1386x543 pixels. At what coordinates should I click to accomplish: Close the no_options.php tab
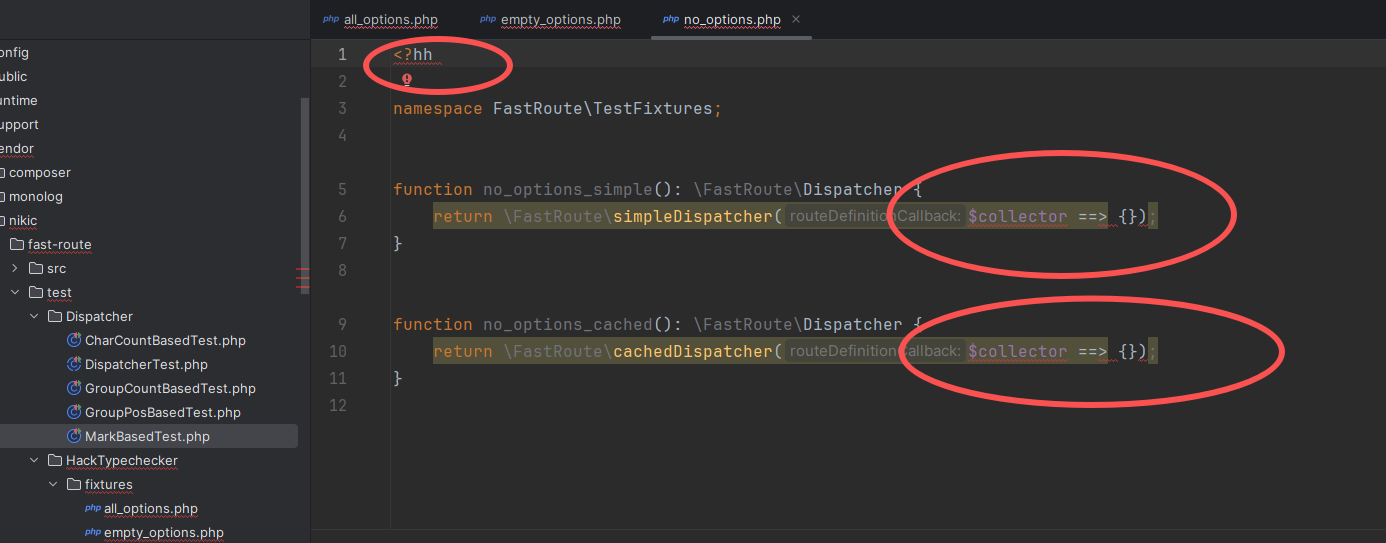tap(796, 19)
